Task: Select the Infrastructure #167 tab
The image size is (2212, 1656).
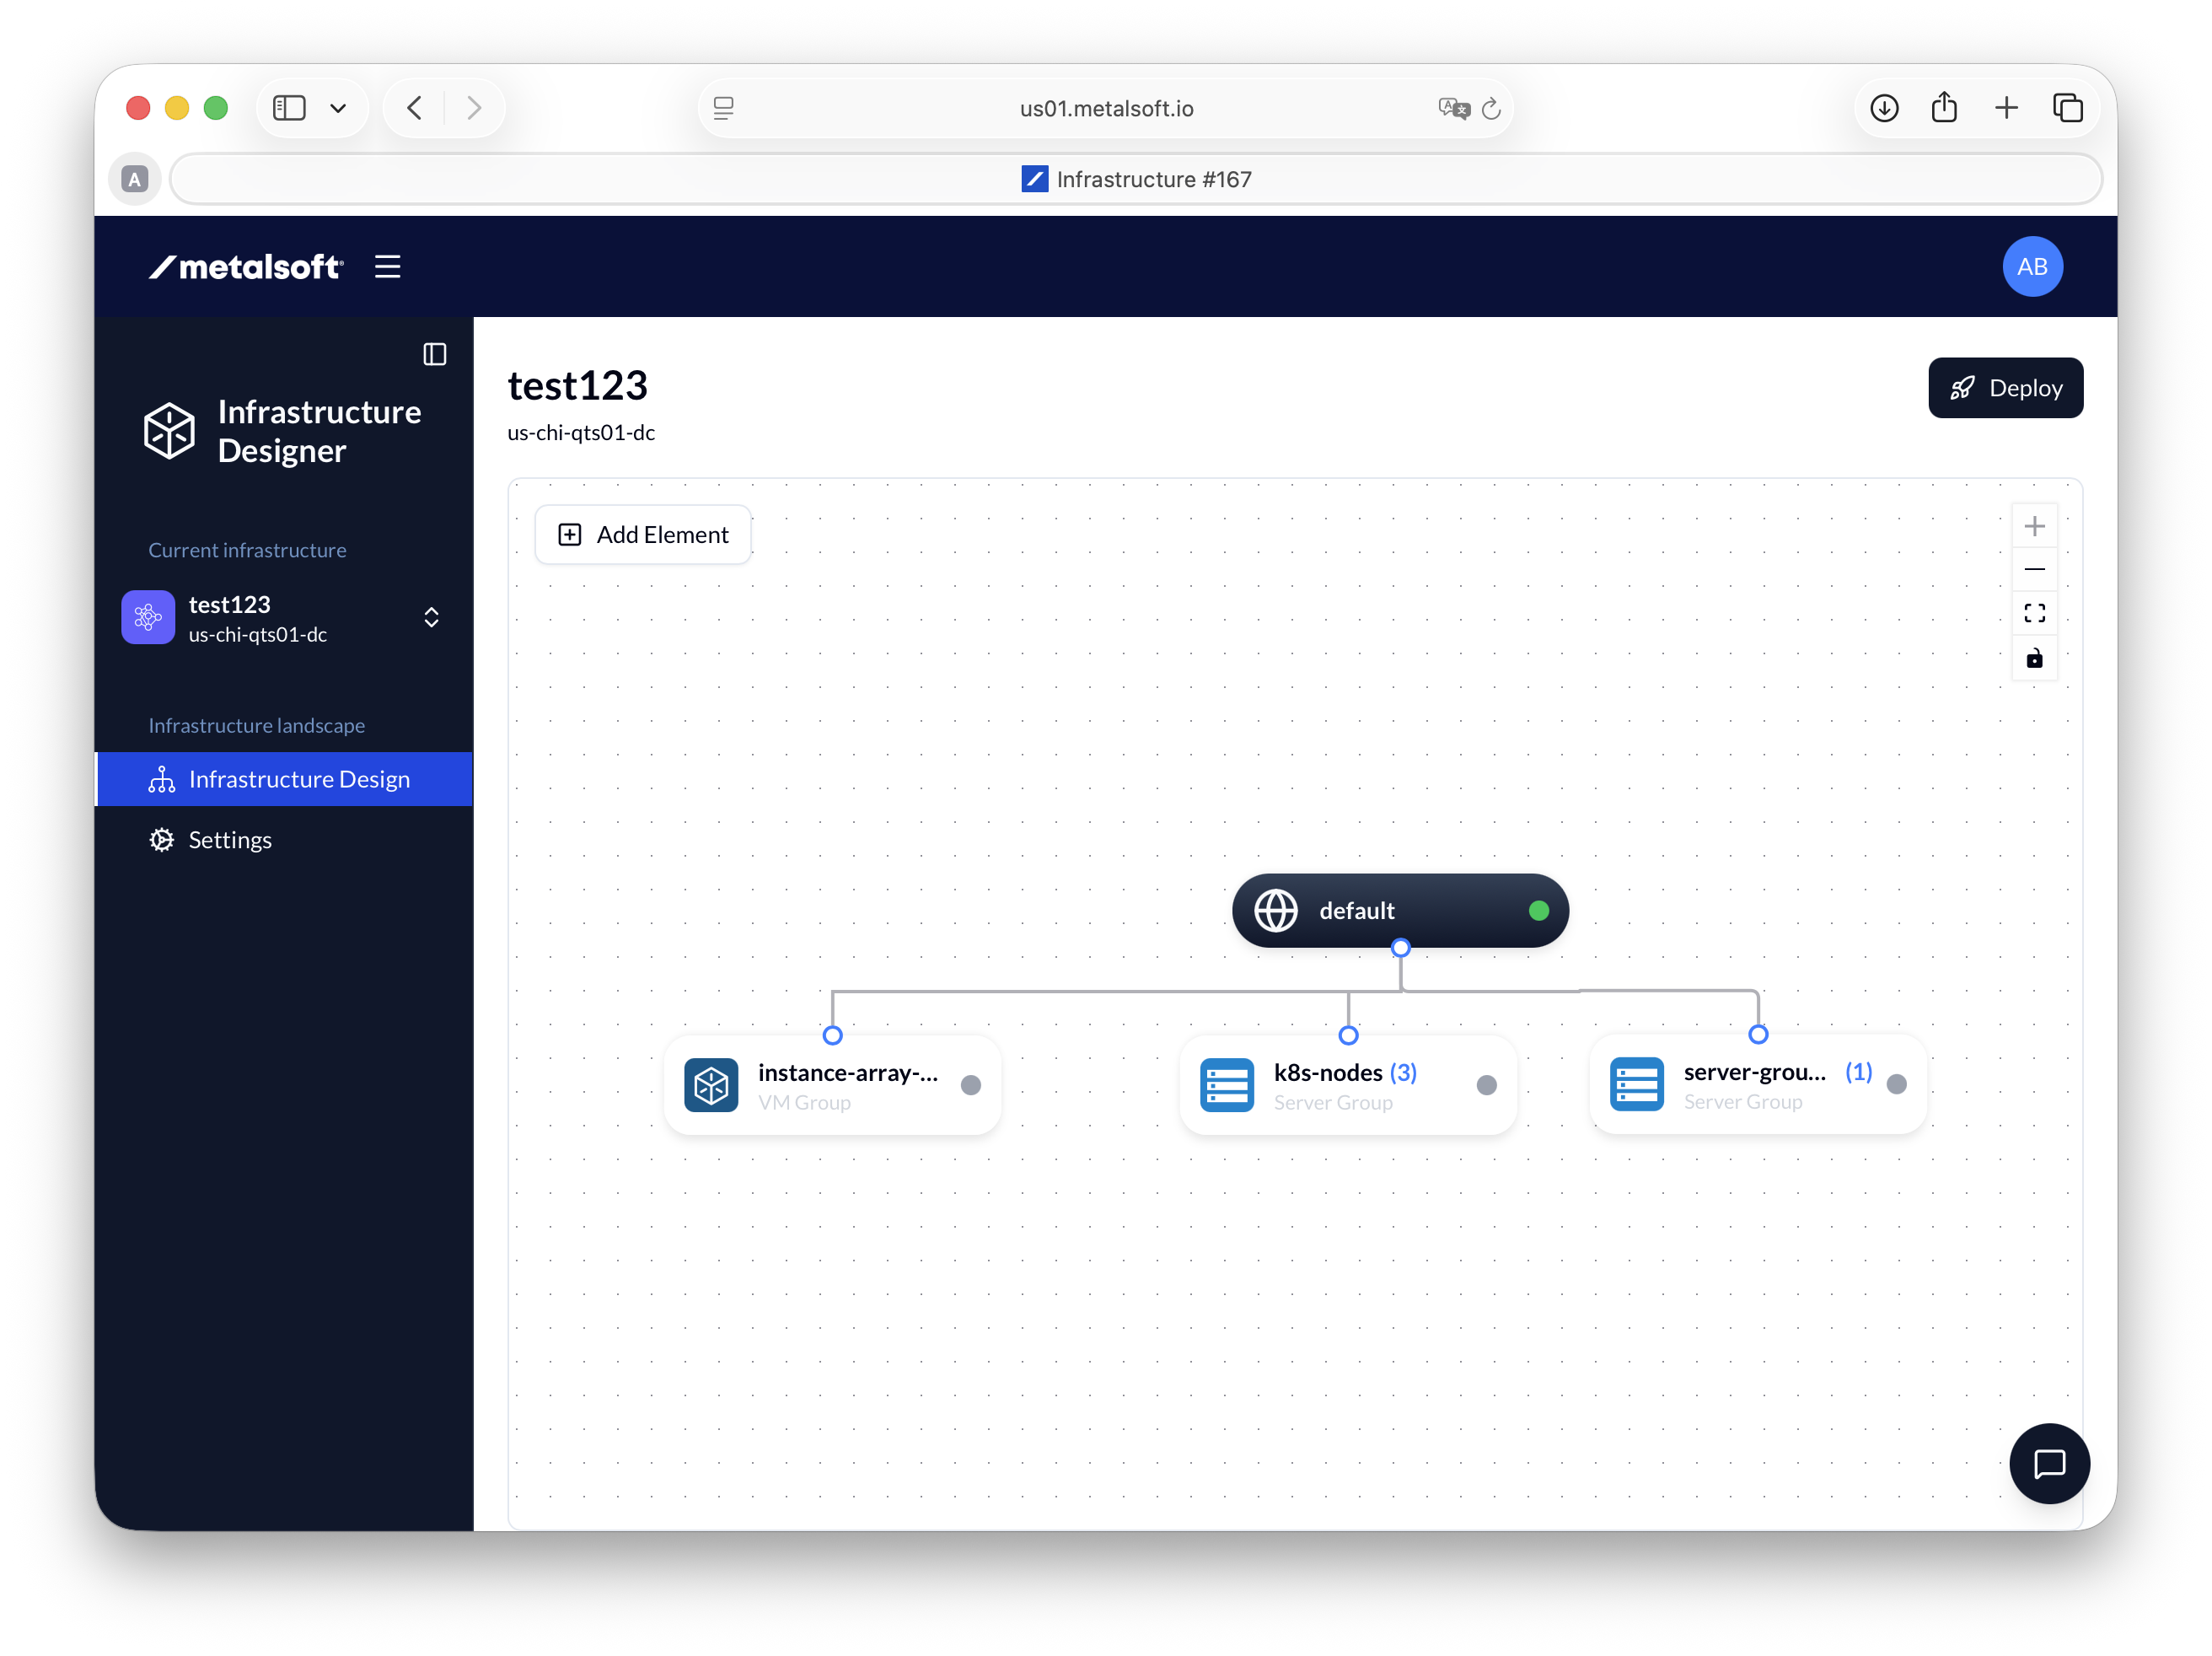Action: point(1136,179)
